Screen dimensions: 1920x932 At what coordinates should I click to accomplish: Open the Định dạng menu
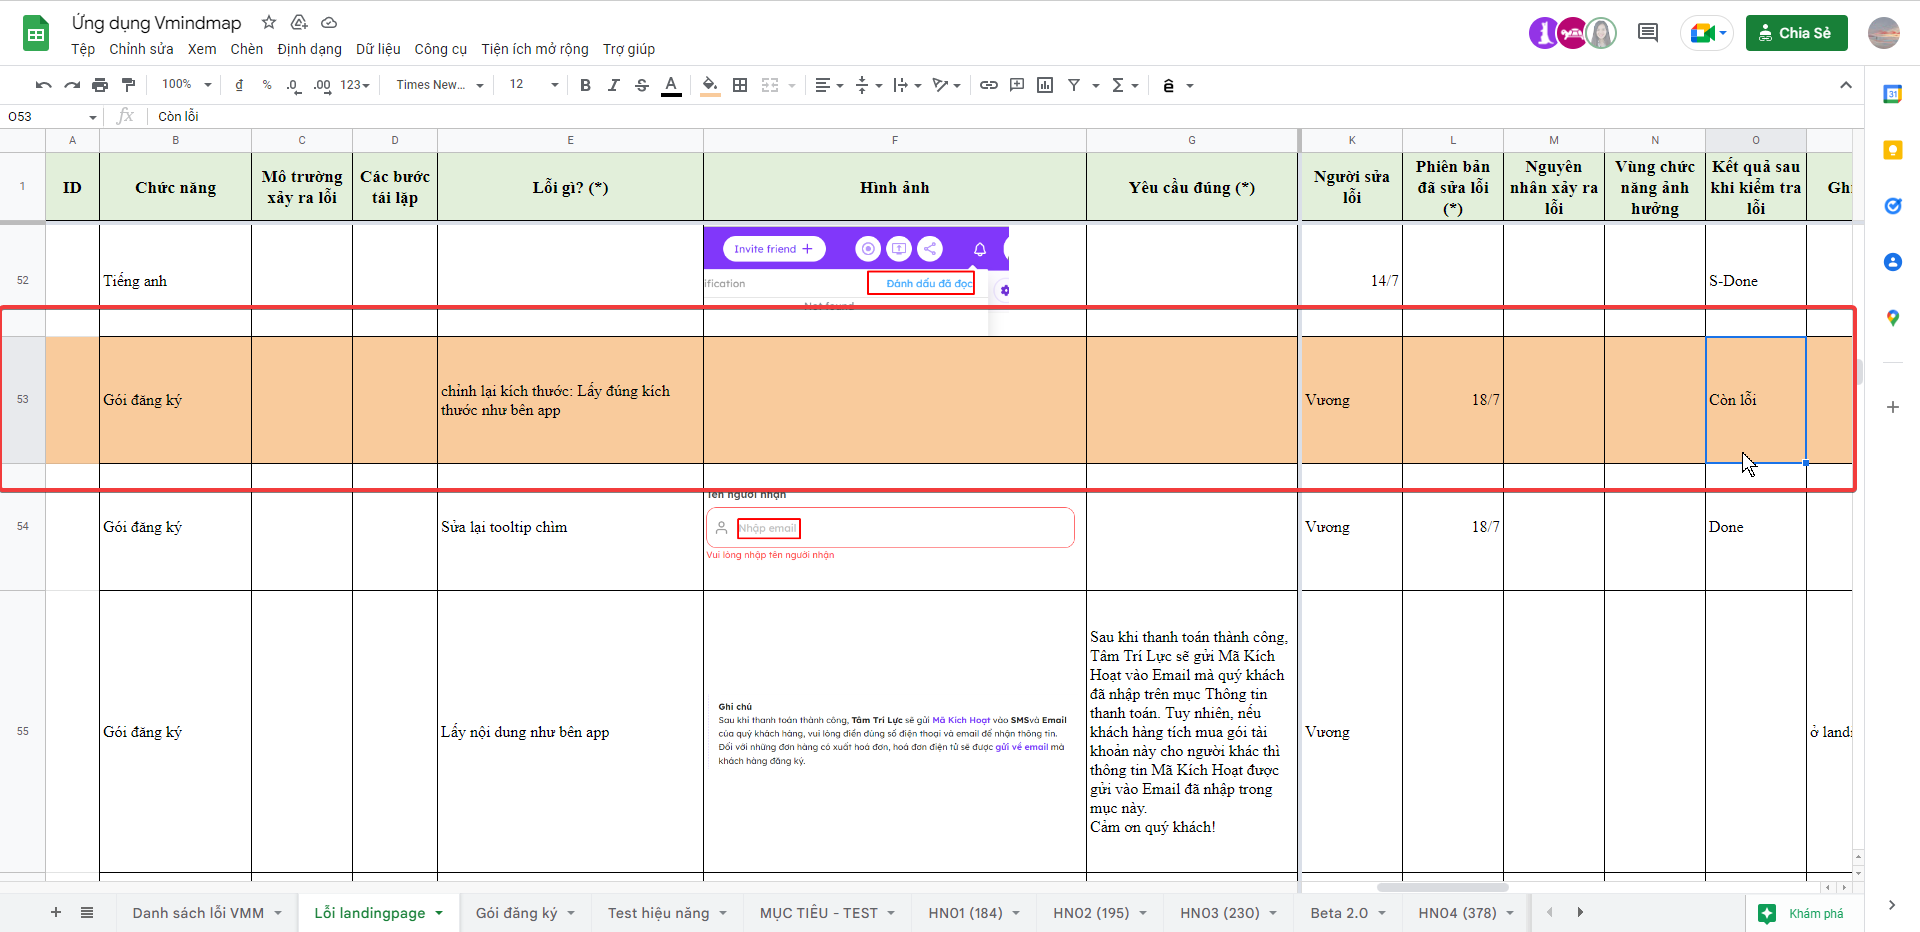309,49
